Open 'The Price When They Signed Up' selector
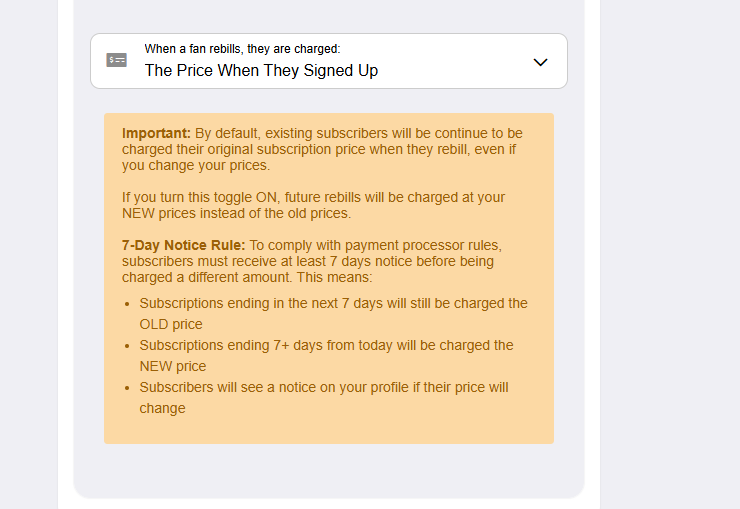 (261, 71)
